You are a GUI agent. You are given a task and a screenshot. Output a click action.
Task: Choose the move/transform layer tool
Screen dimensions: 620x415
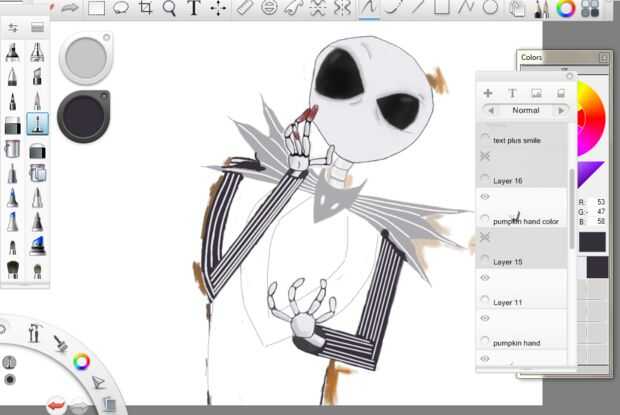click(218, 8)
